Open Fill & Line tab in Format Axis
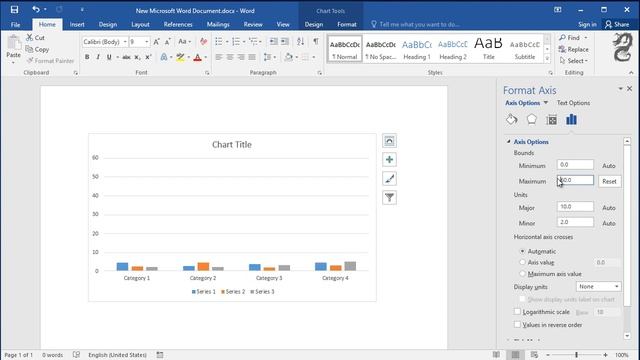 tap(511, 120)
